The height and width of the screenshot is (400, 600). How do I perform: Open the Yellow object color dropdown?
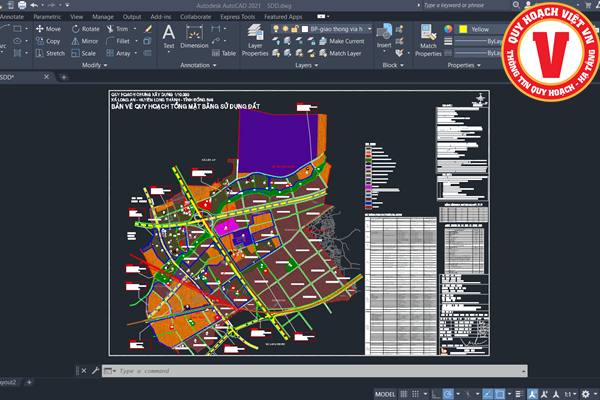[492, 29]
